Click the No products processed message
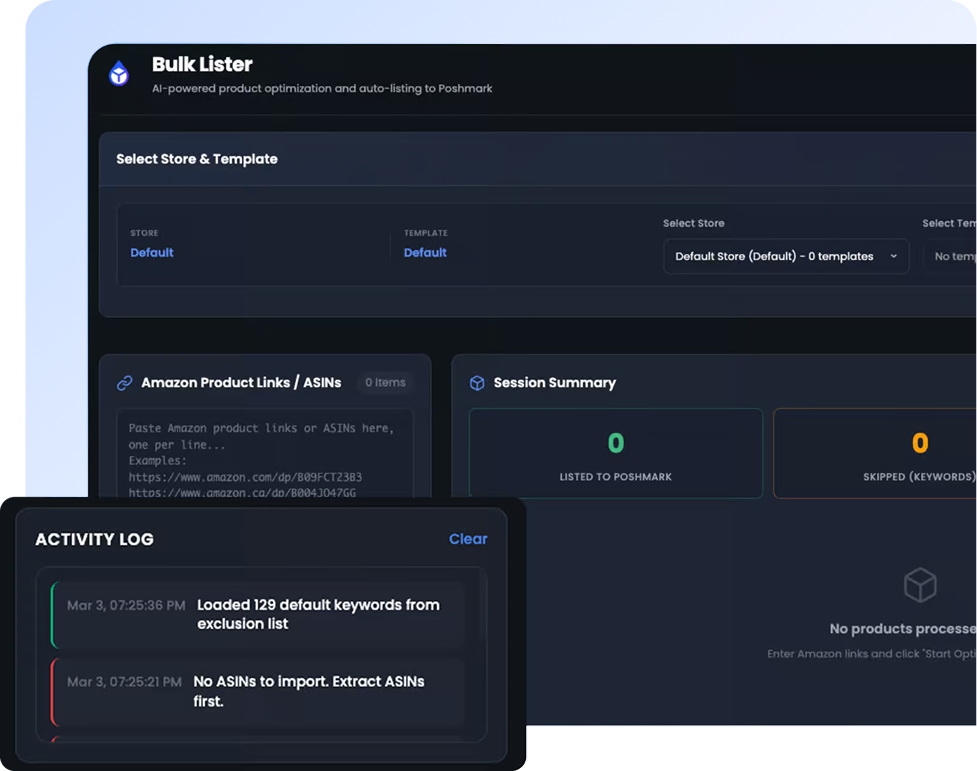The height and width of the screenshot is (771, 977). [x=902, y=629]
